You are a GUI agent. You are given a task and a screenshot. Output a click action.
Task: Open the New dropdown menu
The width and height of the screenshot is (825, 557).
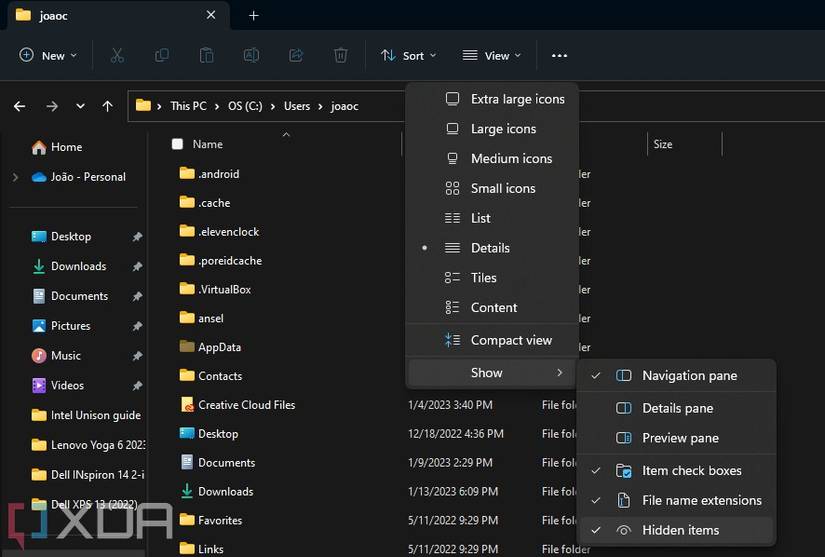pyautogui.click(x=48, y=56)
